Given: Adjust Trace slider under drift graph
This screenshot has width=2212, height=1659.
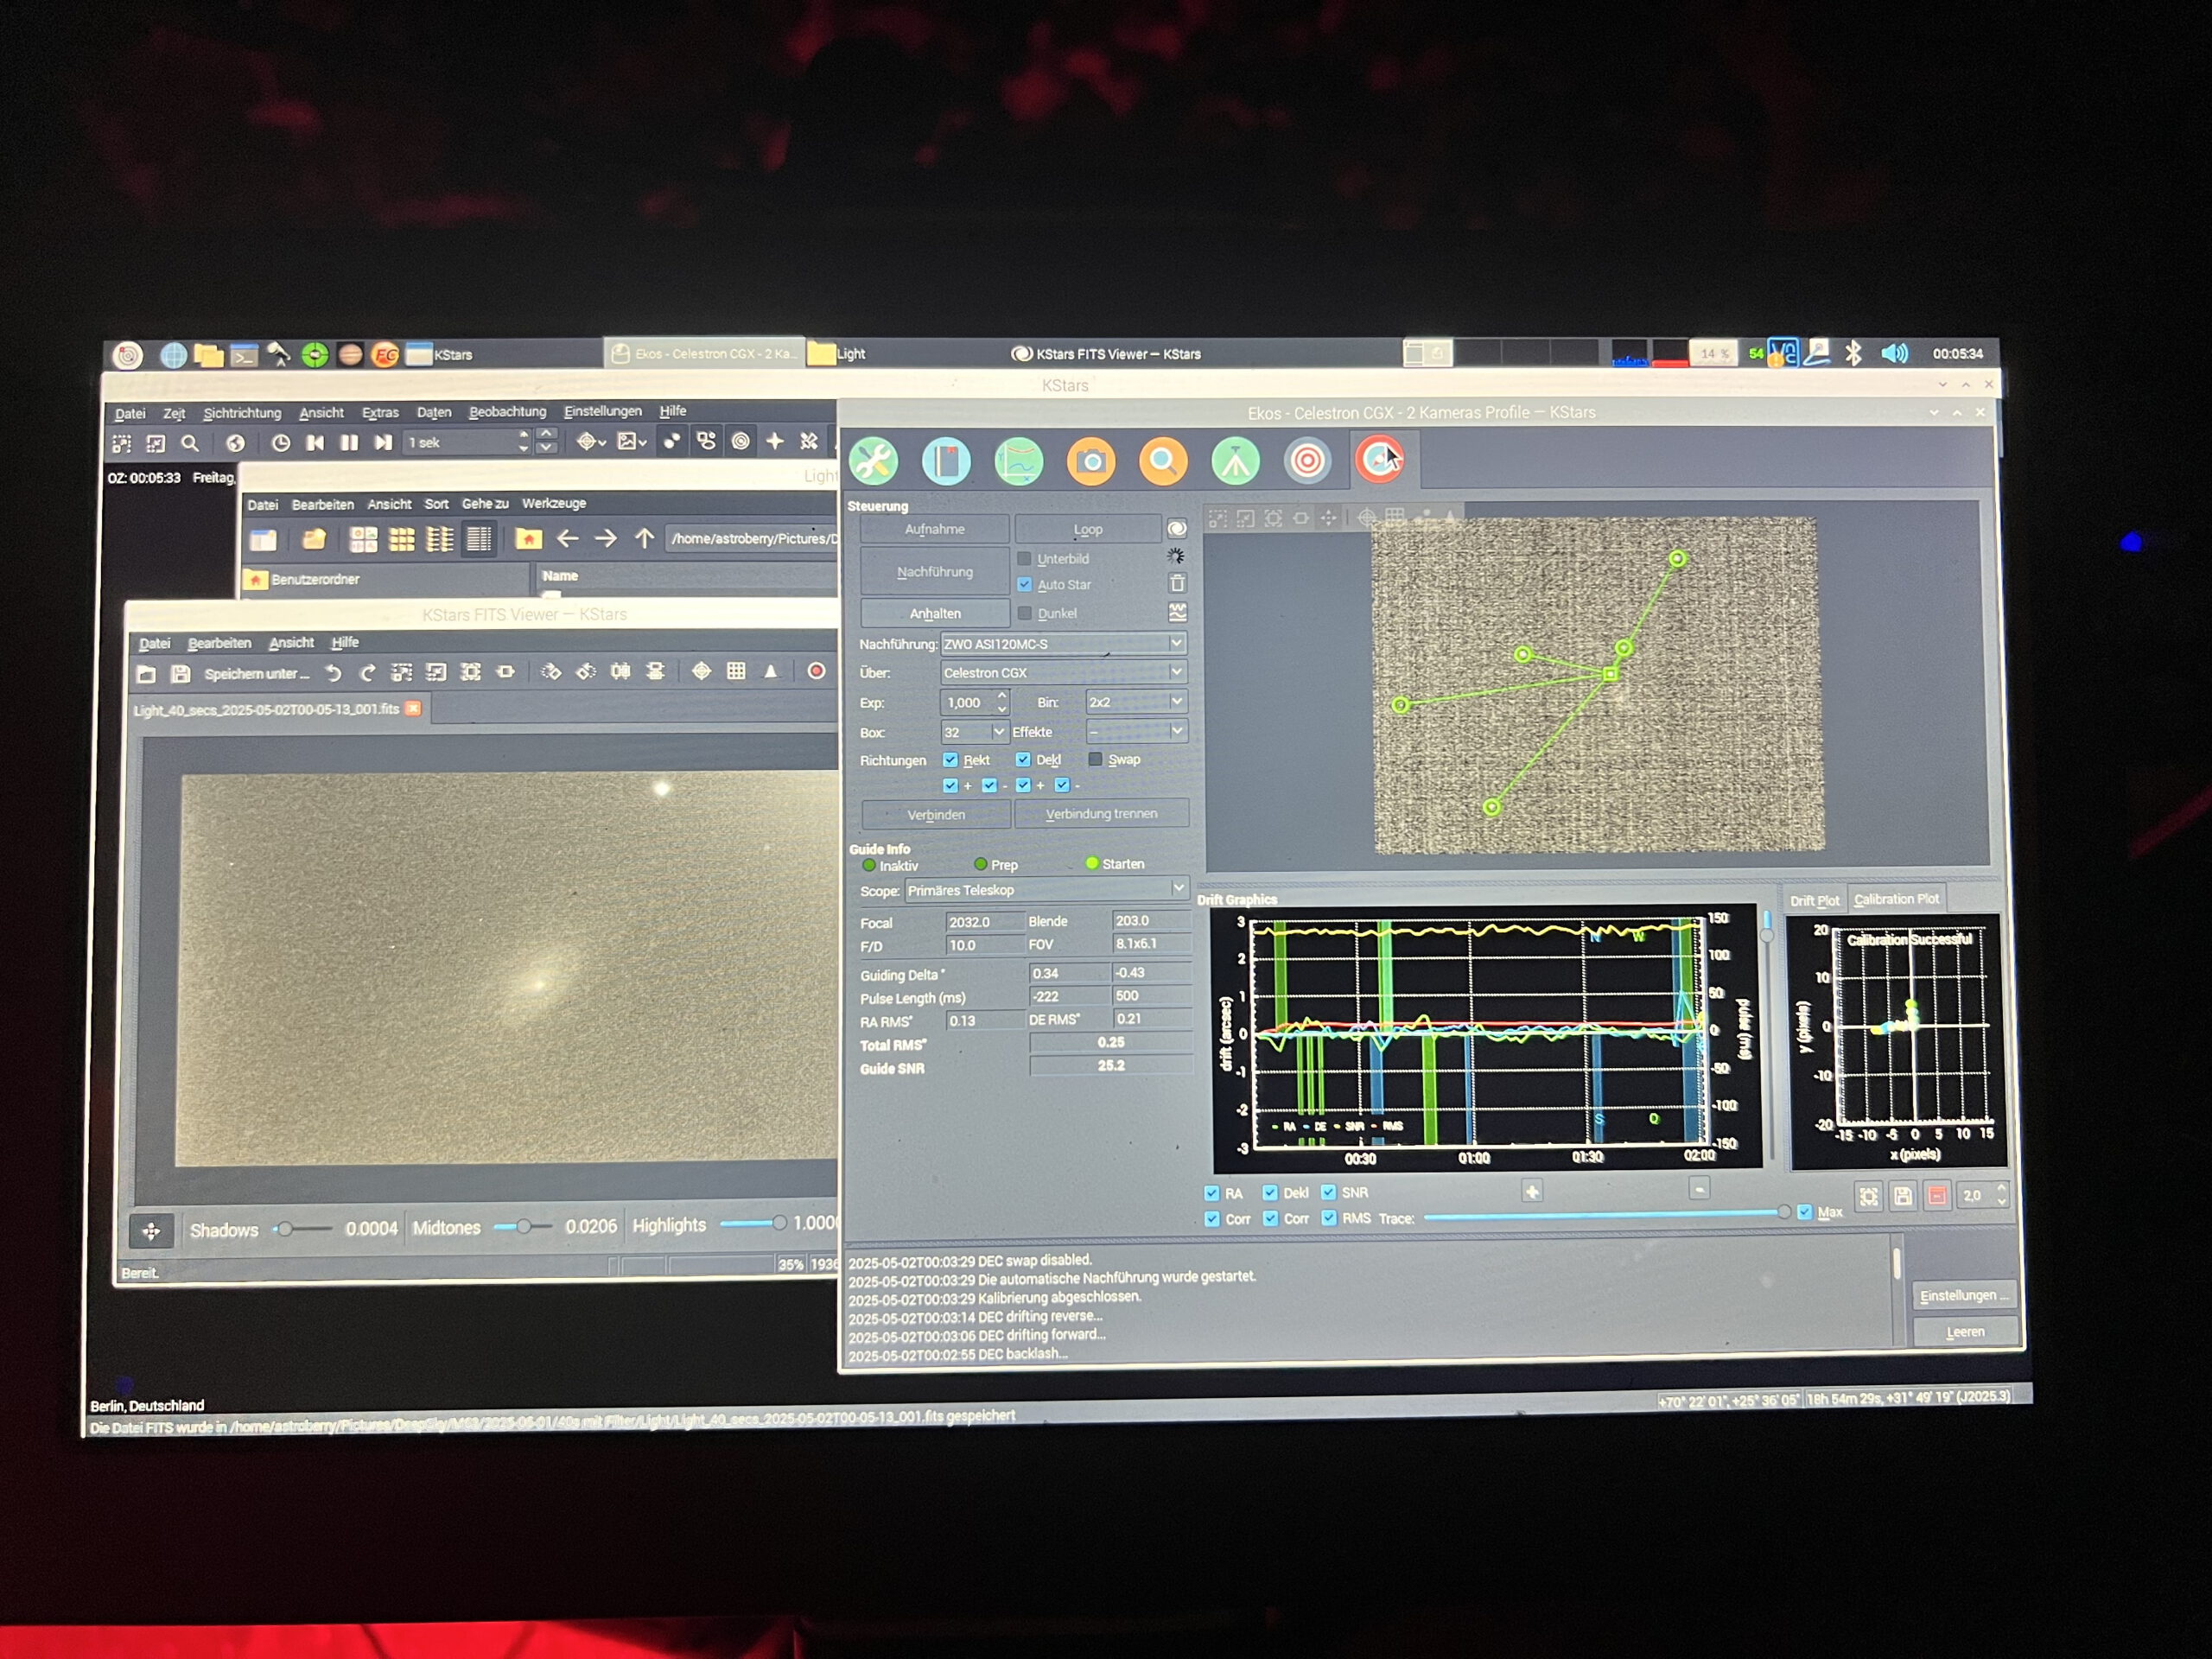Looking at the screenshot, I should coord(1606,1215).
